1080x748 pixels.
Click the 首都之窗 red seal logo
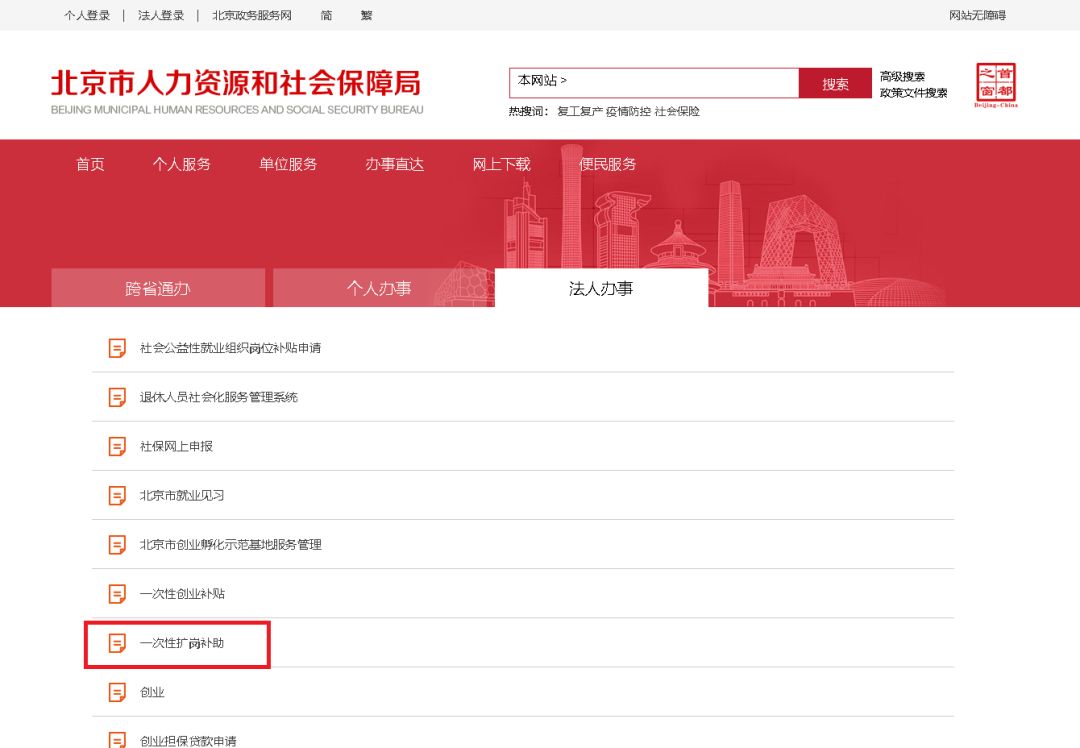tap(995, 85)
